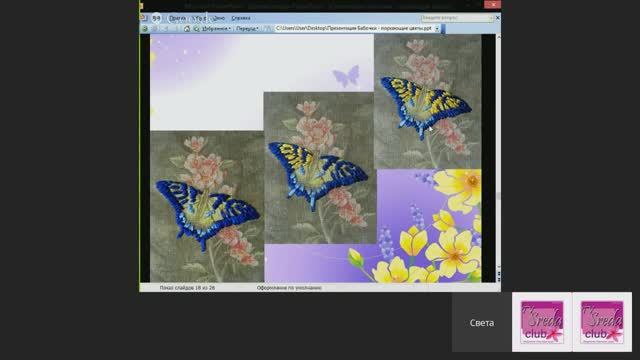Close the window with red X button
The height and width of the screenshot is (360, 640).
tap(493, 4)
